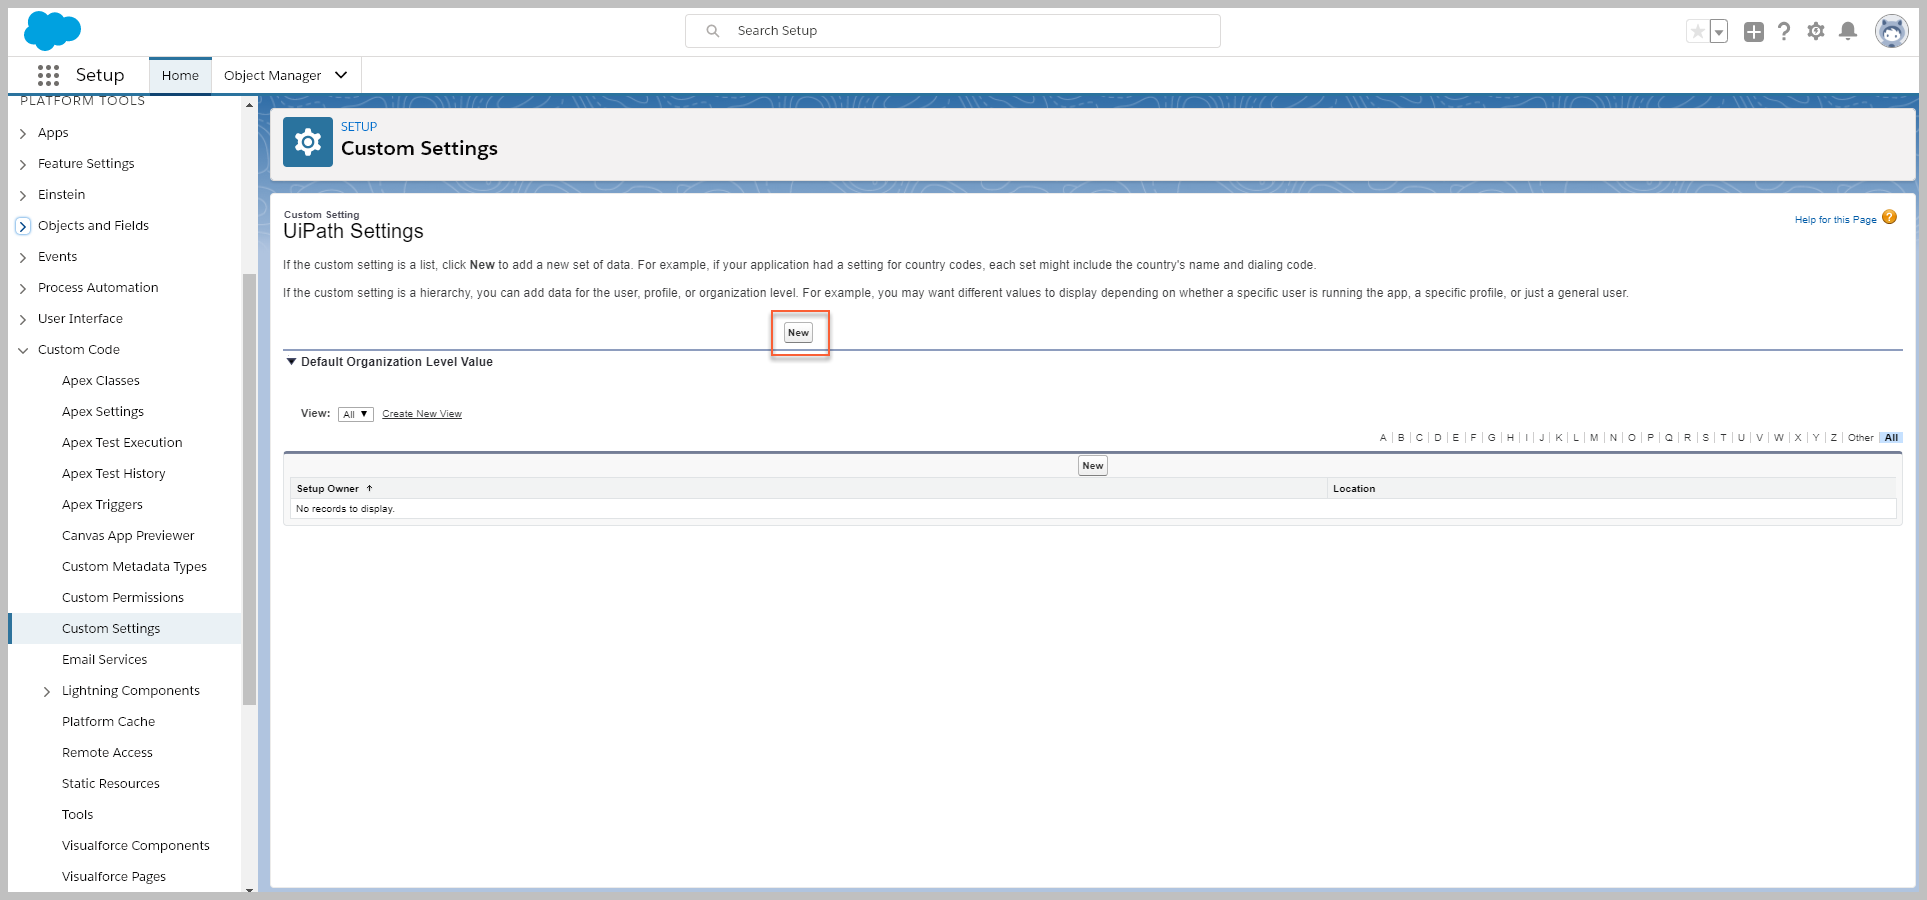Image resolution: width=1927 pixels, height=900 pixels.
Task: Select Apex Classes in sidebar
Action: tap(101, 381)
